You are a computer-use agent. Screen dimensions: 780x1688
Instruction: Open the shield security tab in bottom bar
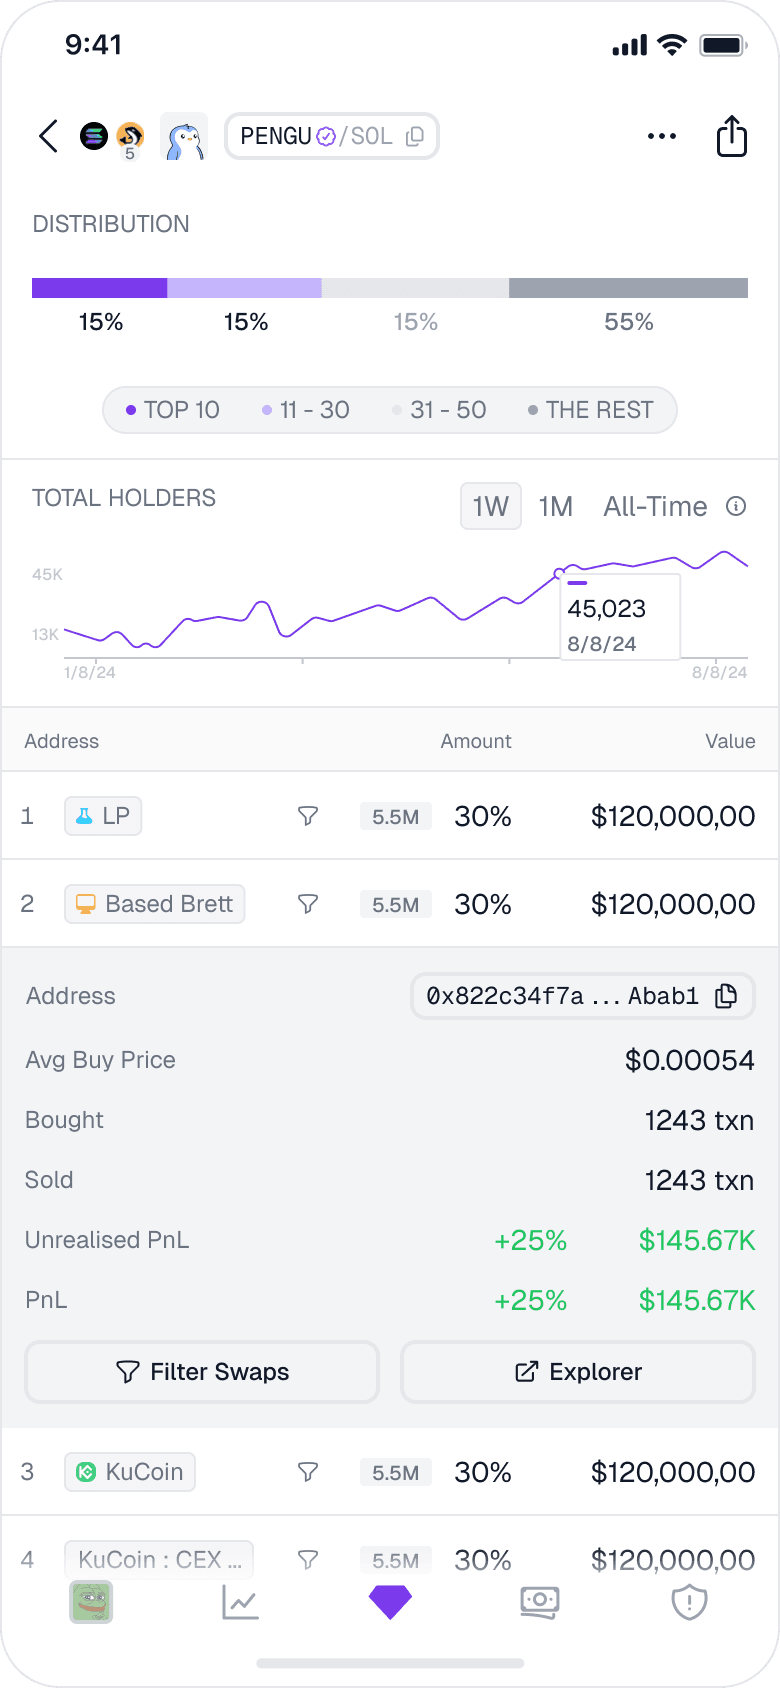click(689, 1603)
